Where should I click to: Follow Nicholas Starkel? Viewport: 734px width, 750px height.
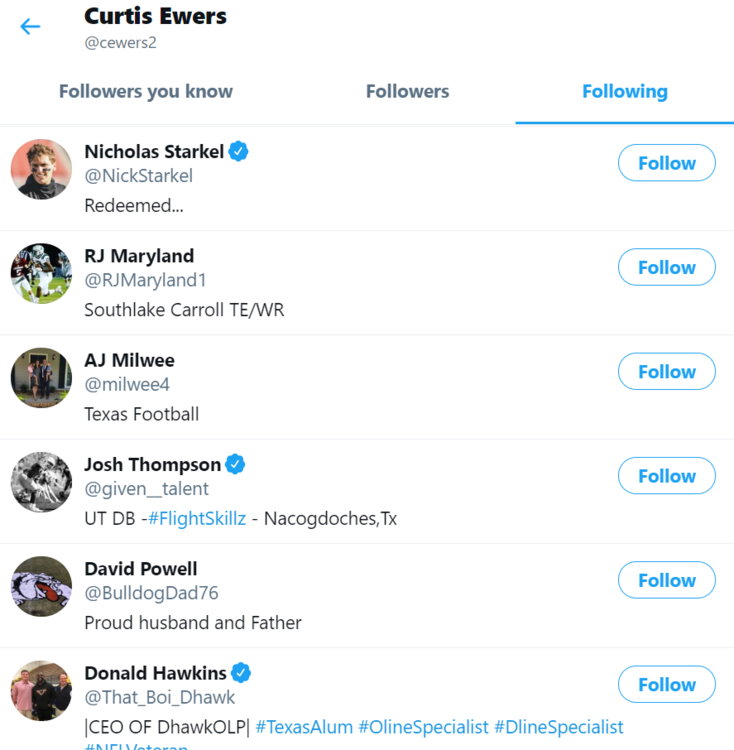[x=666, y=163]
